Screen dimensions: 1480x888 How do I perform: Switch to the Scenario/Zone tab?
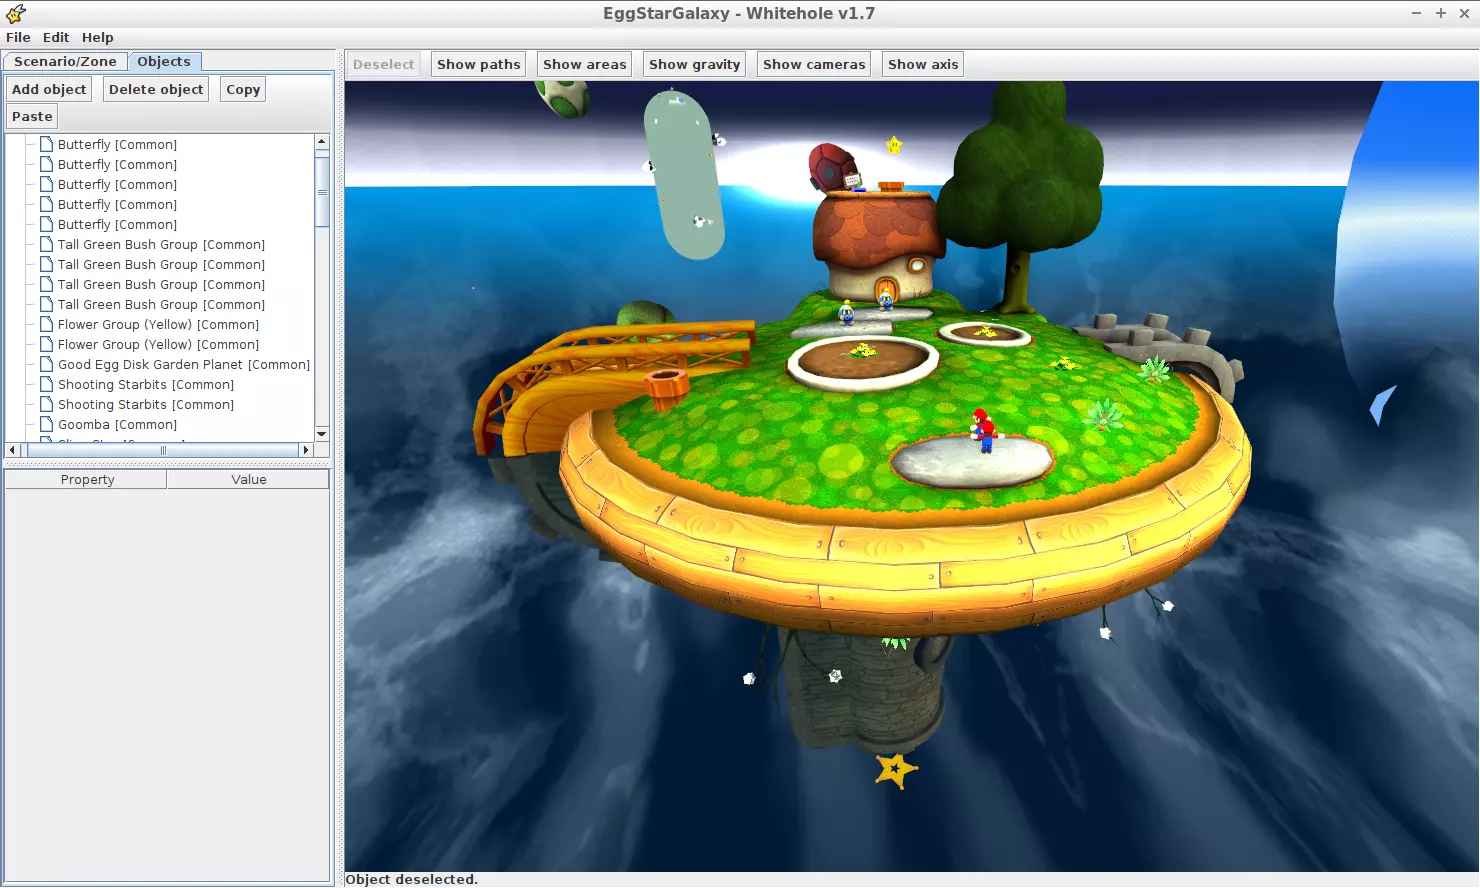(65, 61)
